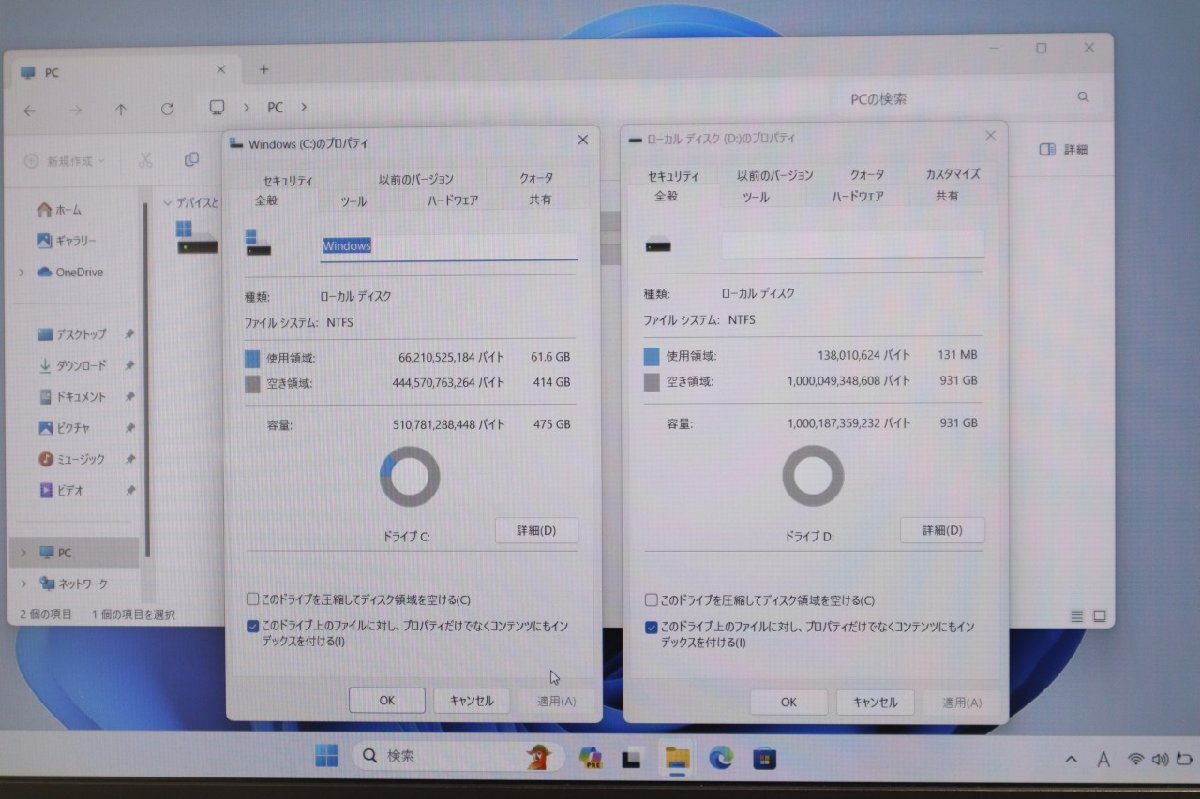Open the カスタマイズ tab in D: properties
The height and width of the screenshot is (799, 1200).
pos(951,173)
